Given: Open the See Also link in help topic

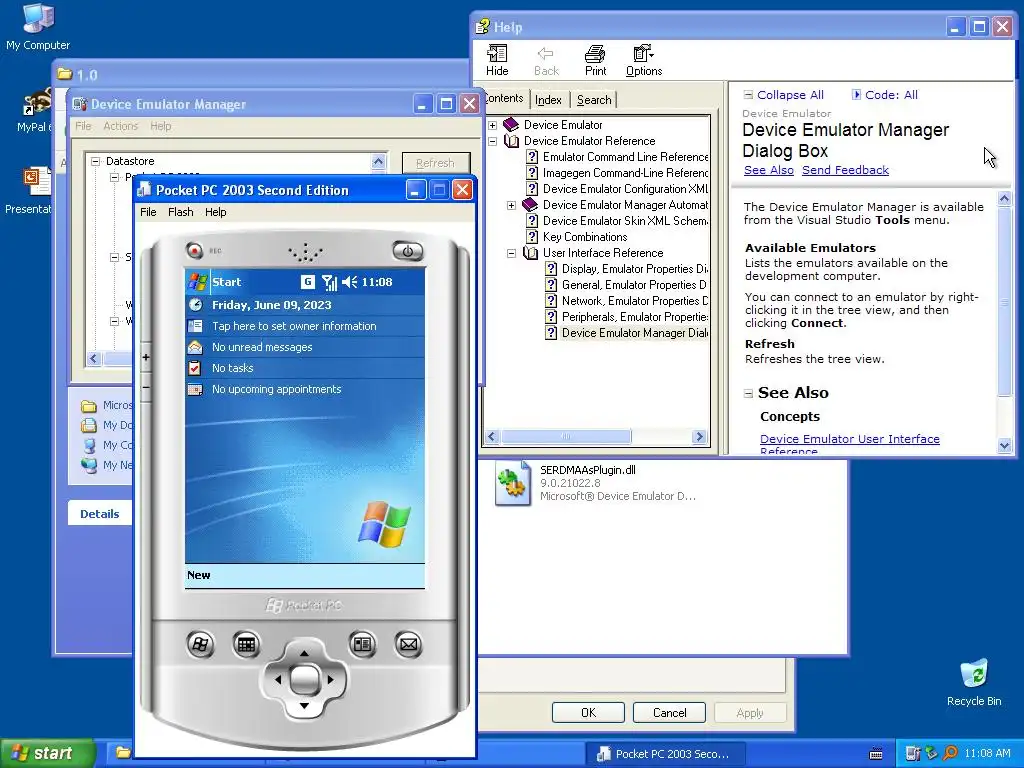Looking at the screenshot, I should [769, 170].
